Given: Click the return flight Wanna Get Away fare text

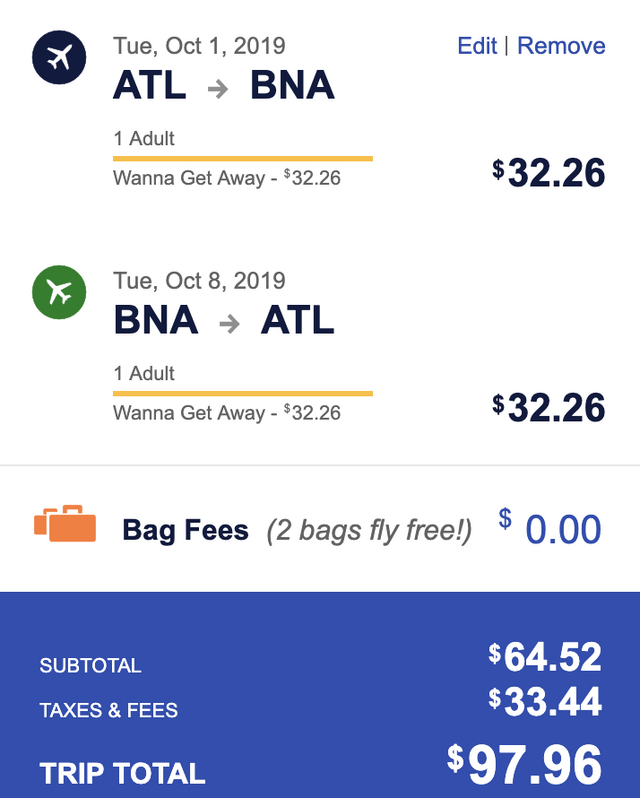Looking at the screenshot, I should click(227, 413).
